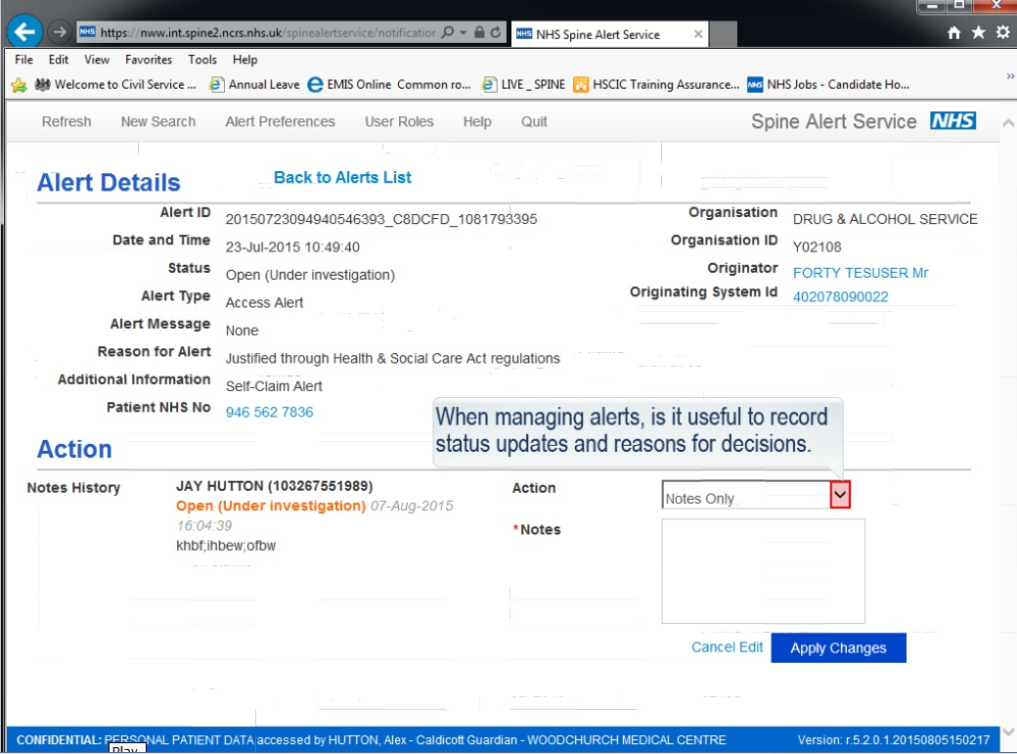Click the add to favorites bar star
The height and width of the screenshot is (754, 1017).
[x=19, y=85]
